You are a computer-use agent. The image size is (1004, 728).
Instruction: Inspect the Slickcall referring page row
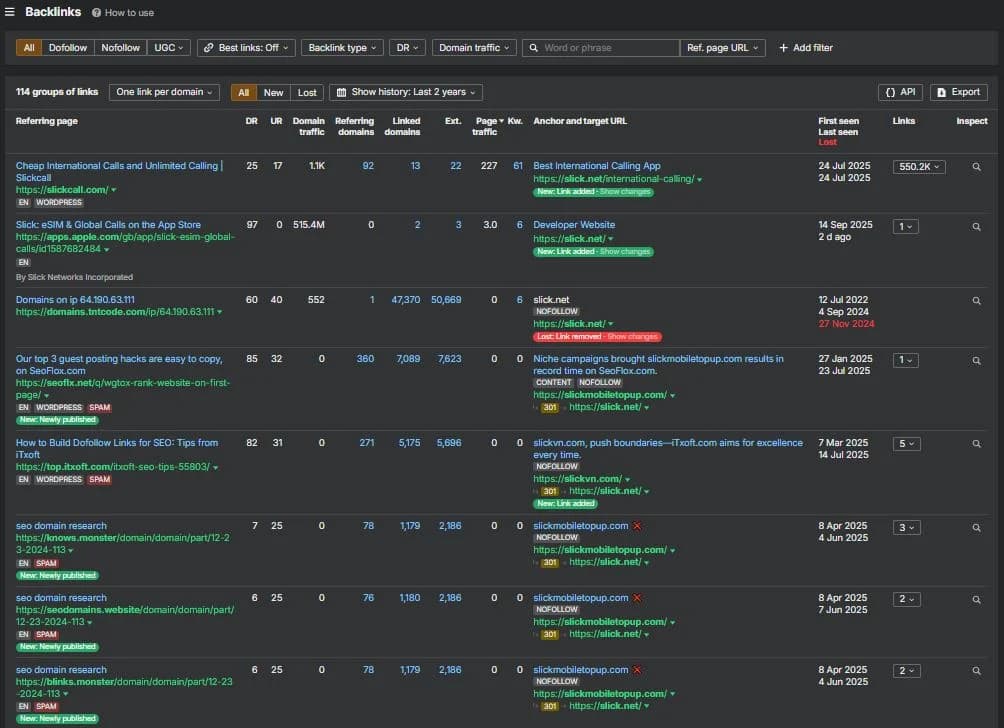pos(976,167)
